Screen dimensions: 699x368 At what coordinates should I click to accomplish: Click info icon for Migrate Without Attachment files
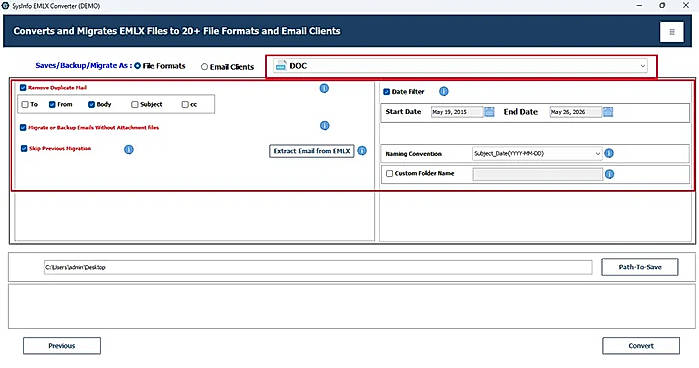tap(325, 126)
